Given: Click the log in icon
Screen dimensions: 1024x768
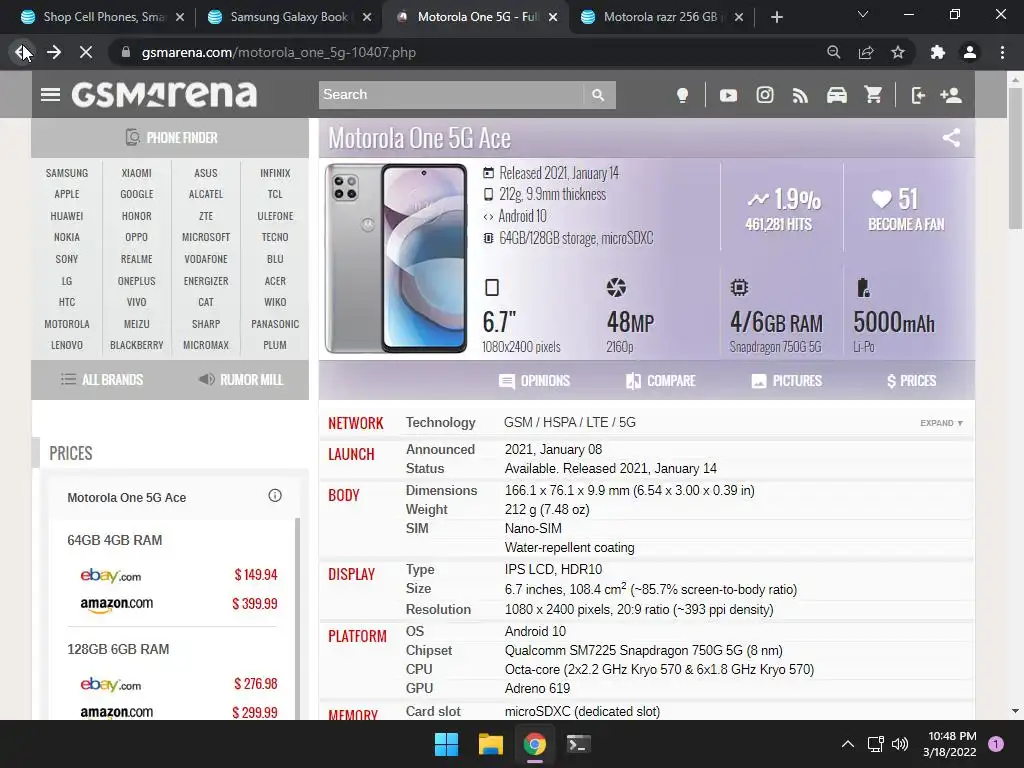Looking at the screenshot, I should click(x=918, y=95).
